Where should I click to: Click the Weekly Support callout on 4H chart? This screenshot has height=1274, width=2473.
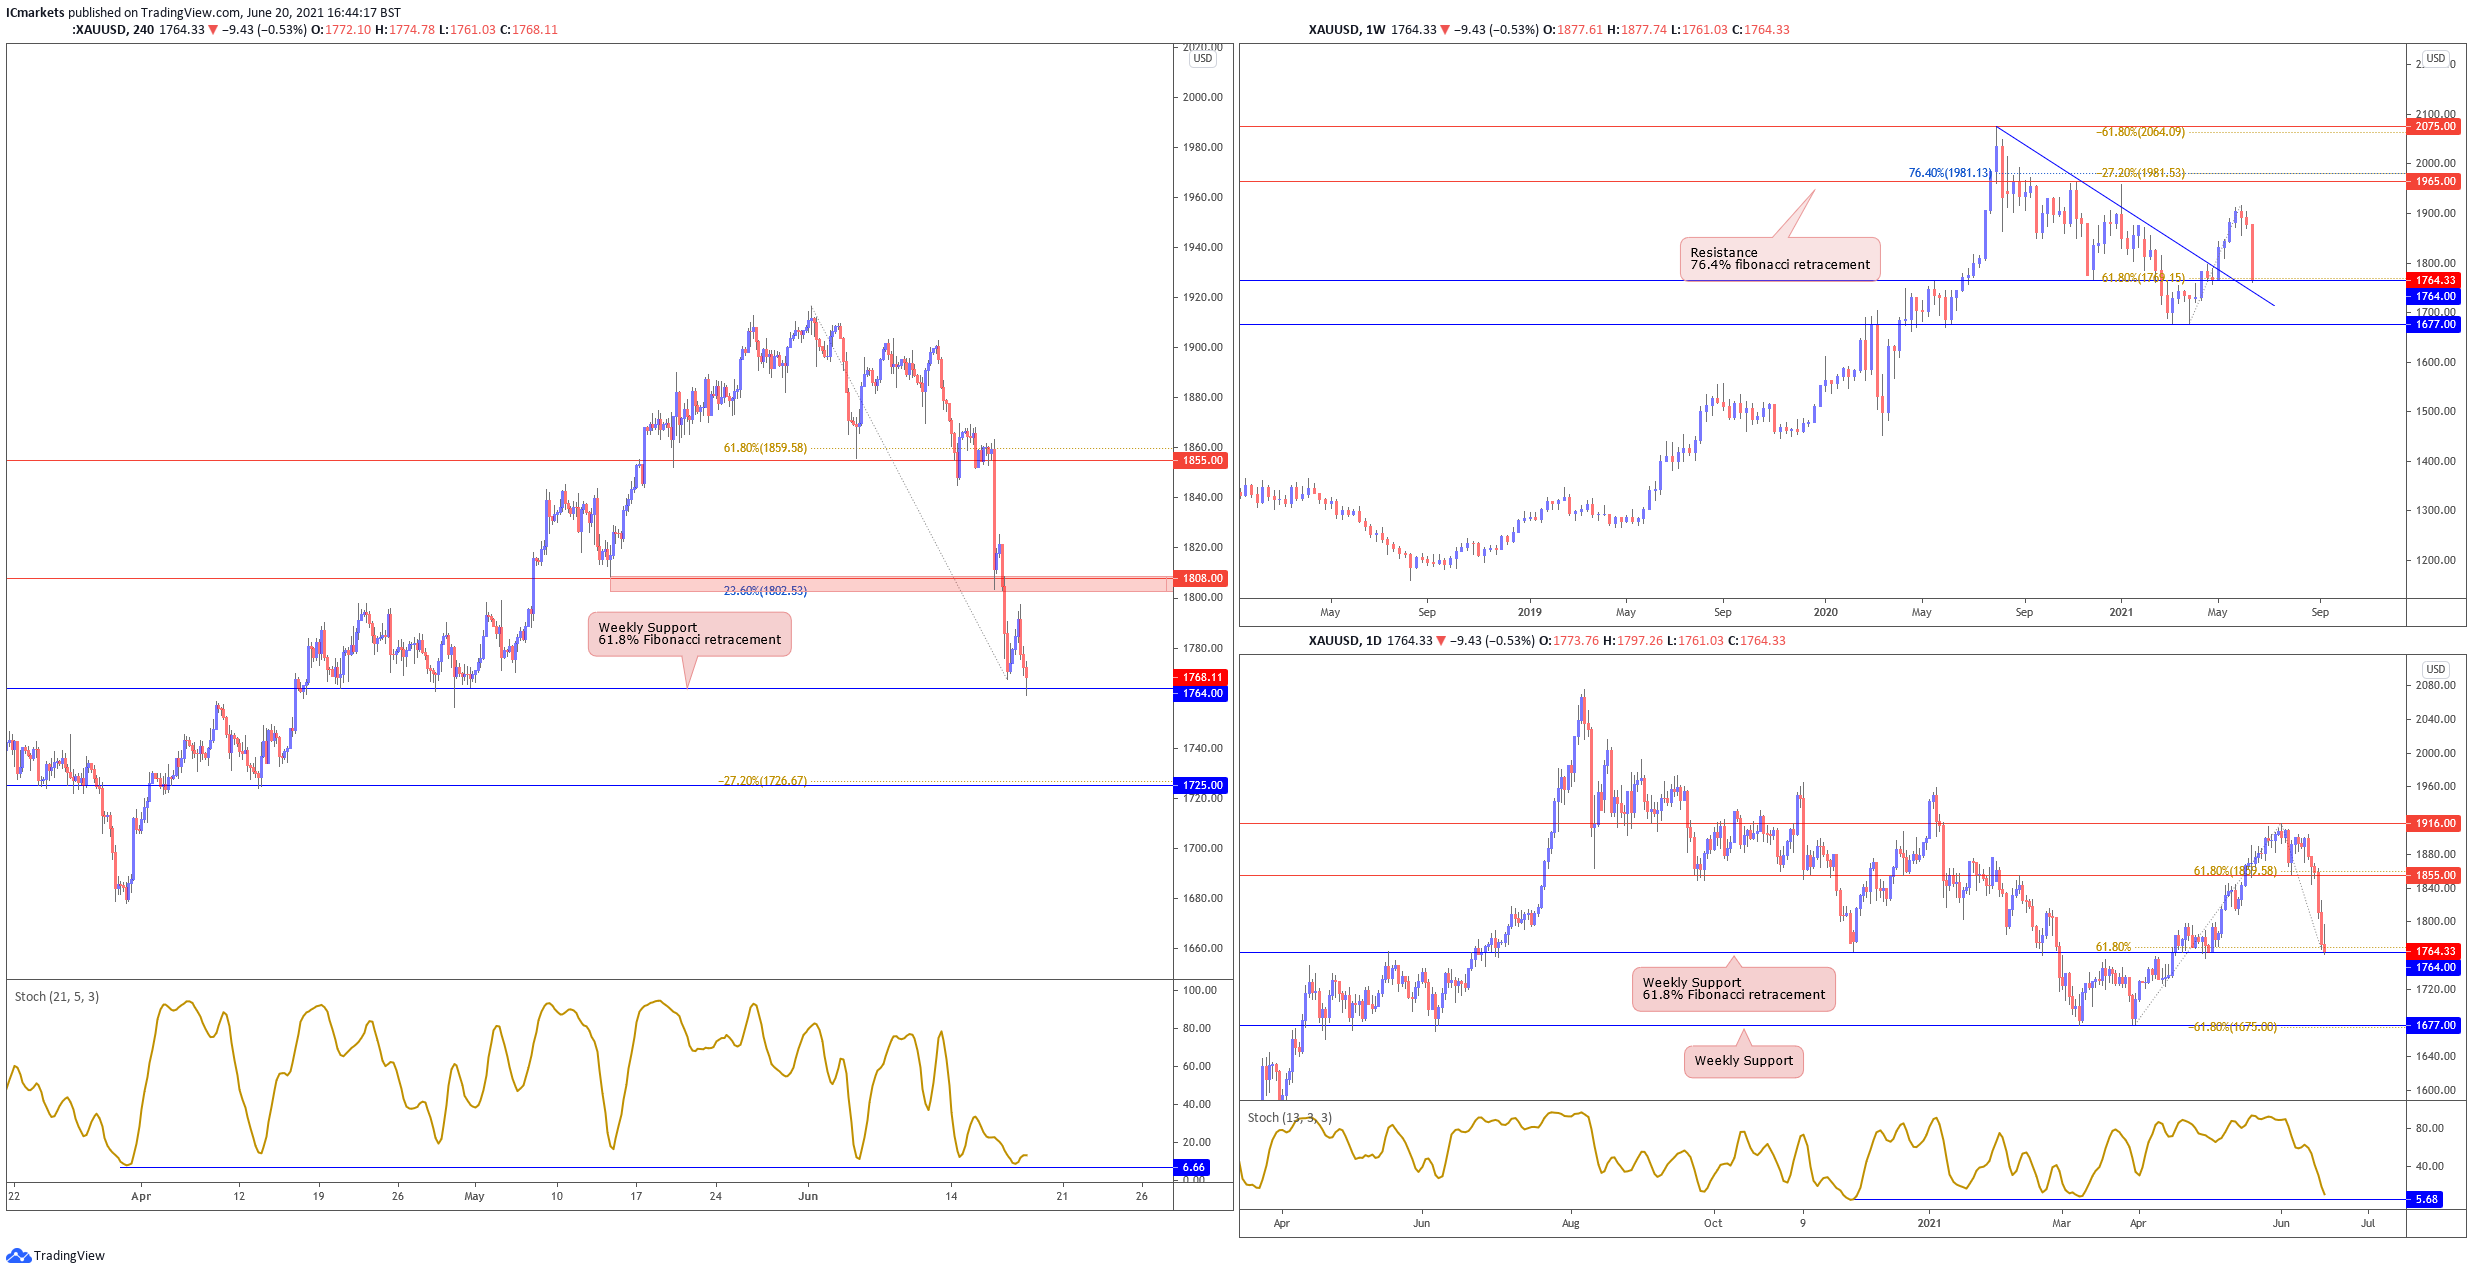(689, 634)
